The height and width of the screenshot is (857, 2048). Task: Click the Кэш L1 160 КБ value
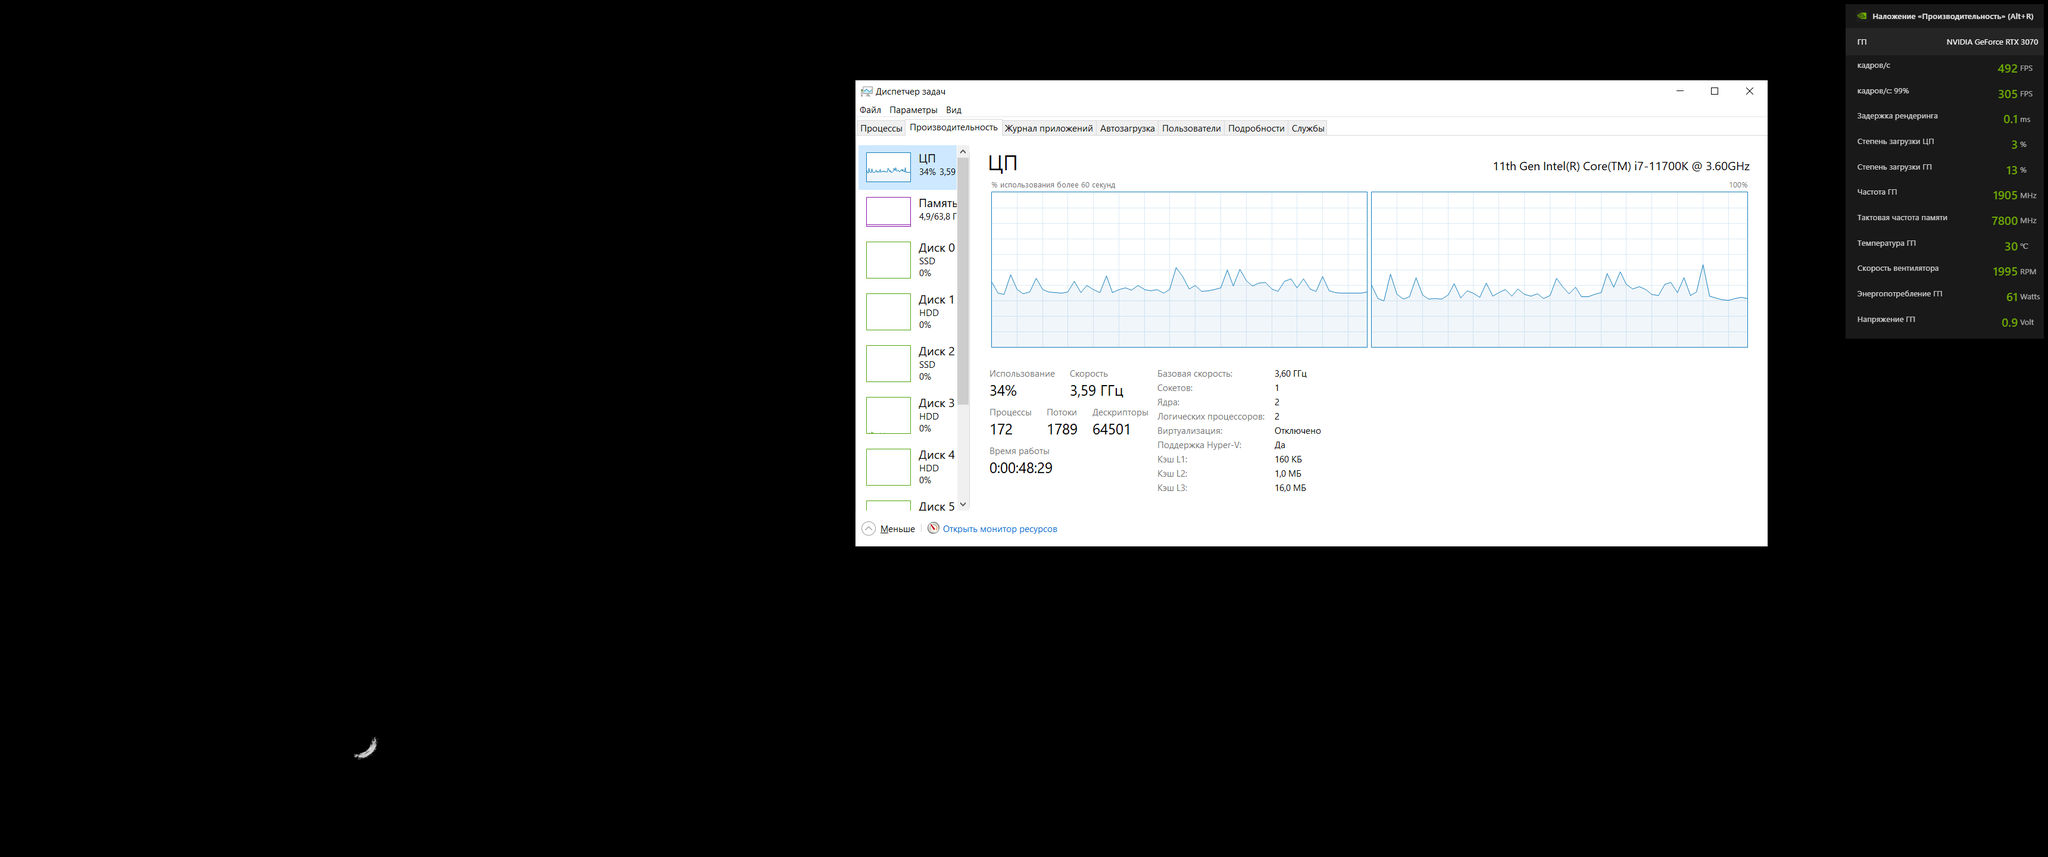click(x=1288, y=460)
